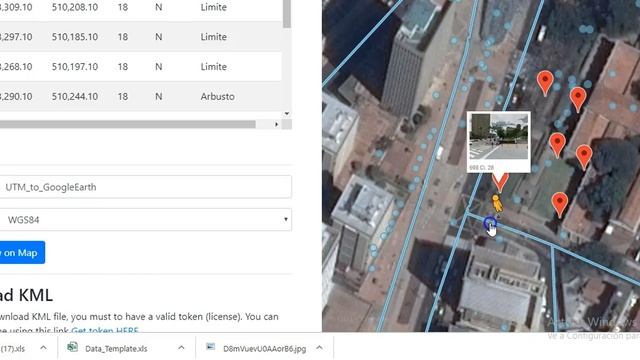
Task: Expand options for D8mVuevU0AAorB6.jpg download
Action: [x=320, y=348]
